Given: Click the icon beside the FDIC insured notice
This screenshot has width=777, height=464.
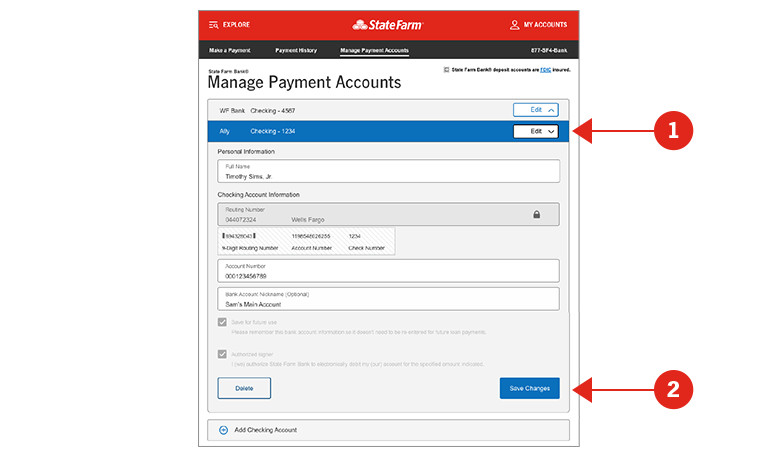Looking at the screenshot, I should tap(446, 70).
